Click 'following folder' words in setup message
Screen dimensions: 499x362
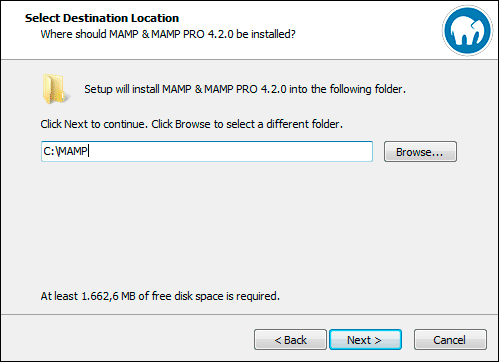pyautogui.click(x=367, y=89)
